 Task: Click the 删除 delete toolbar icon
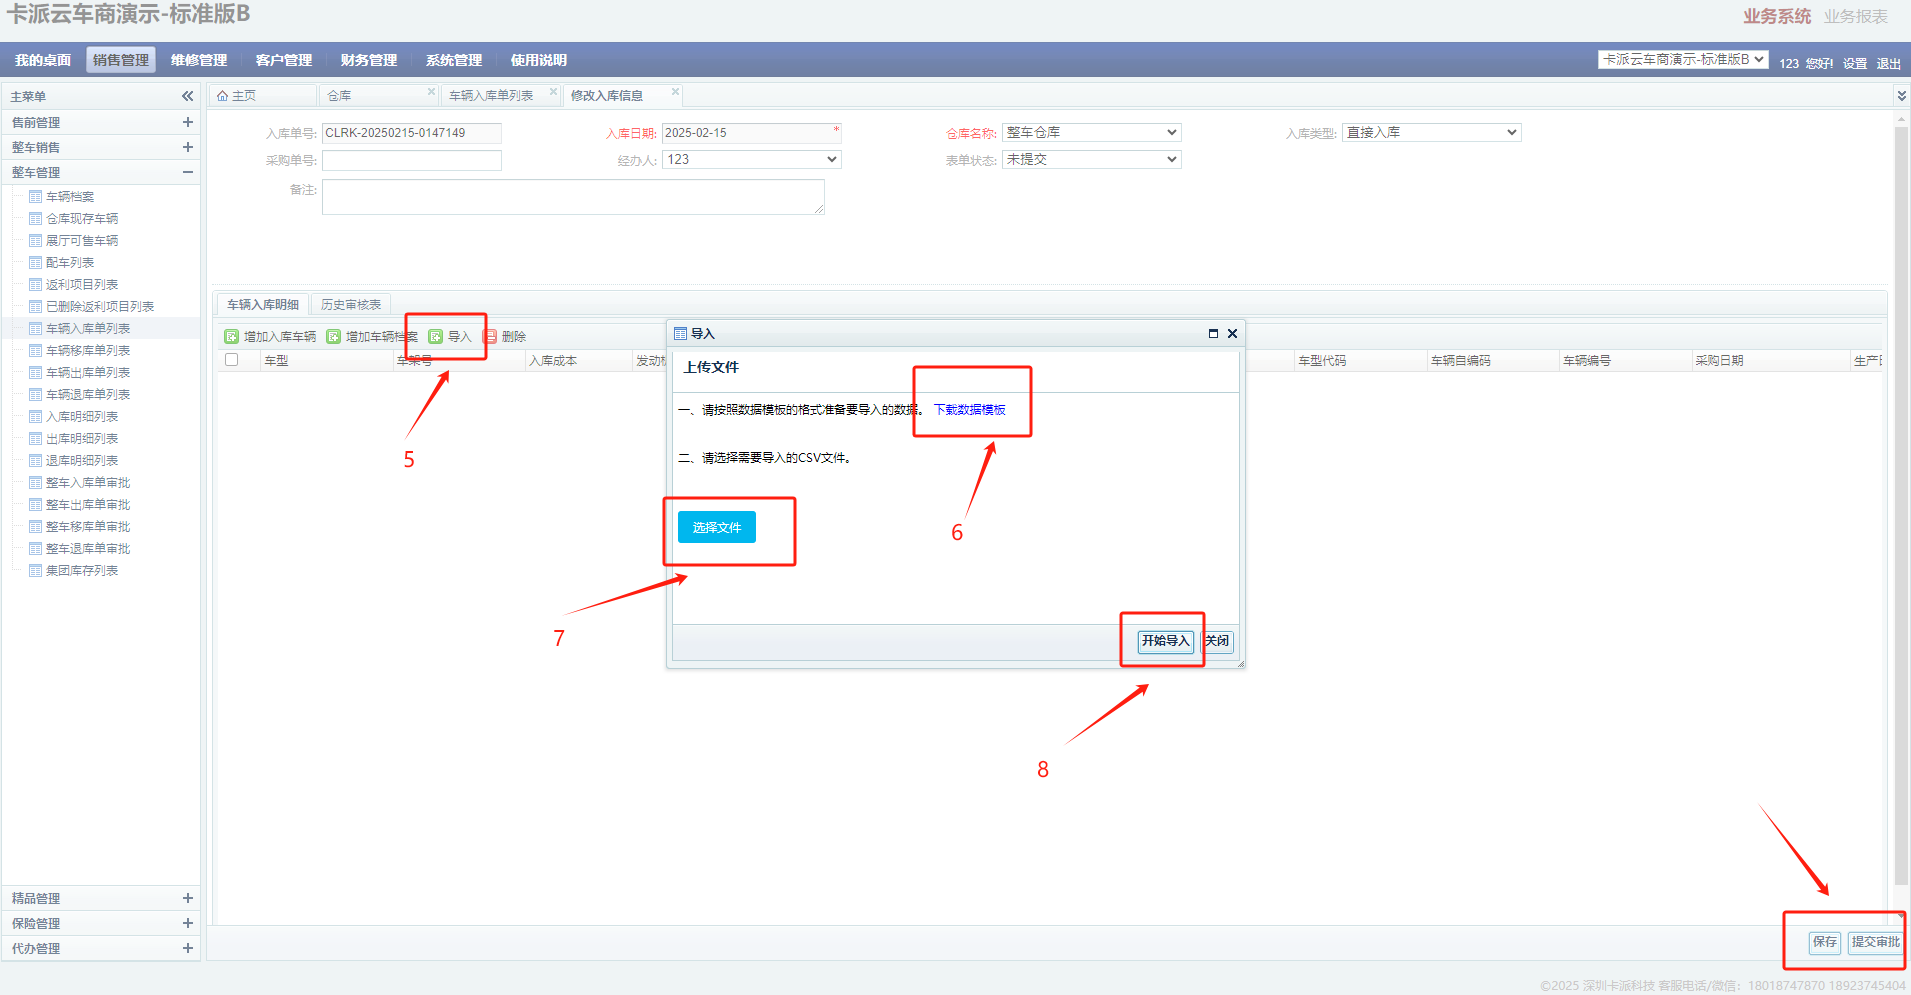[490, 337]
